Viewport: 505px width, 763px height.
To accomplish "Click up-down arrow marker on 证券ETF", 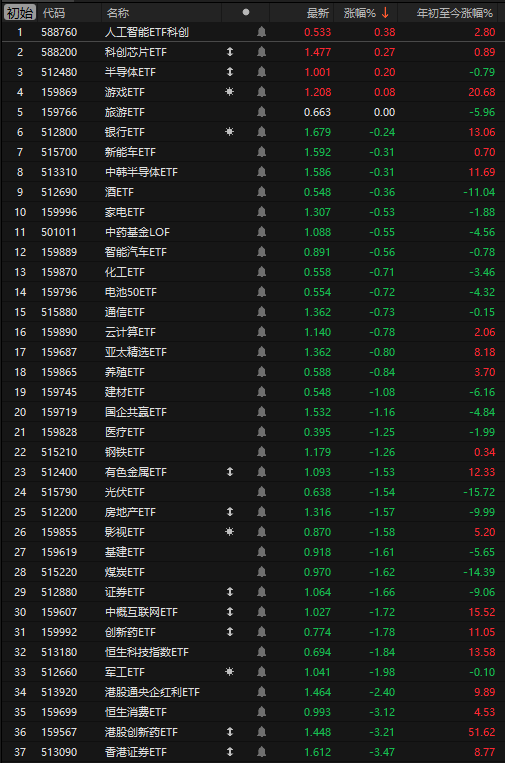I will tap(230, 591).
